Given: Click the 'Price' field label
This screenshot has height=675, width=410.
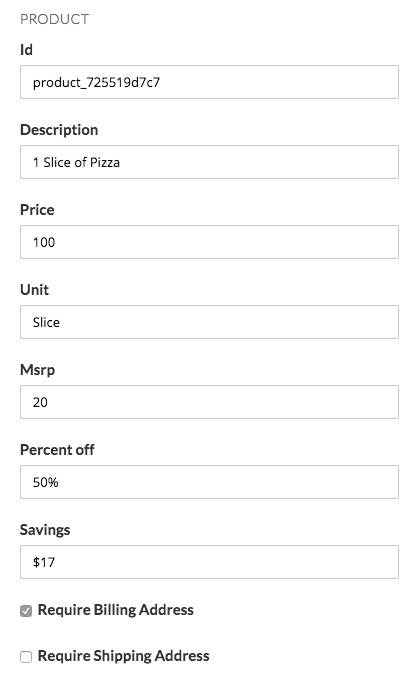Looking at the screenshot, I should (37, 210).
